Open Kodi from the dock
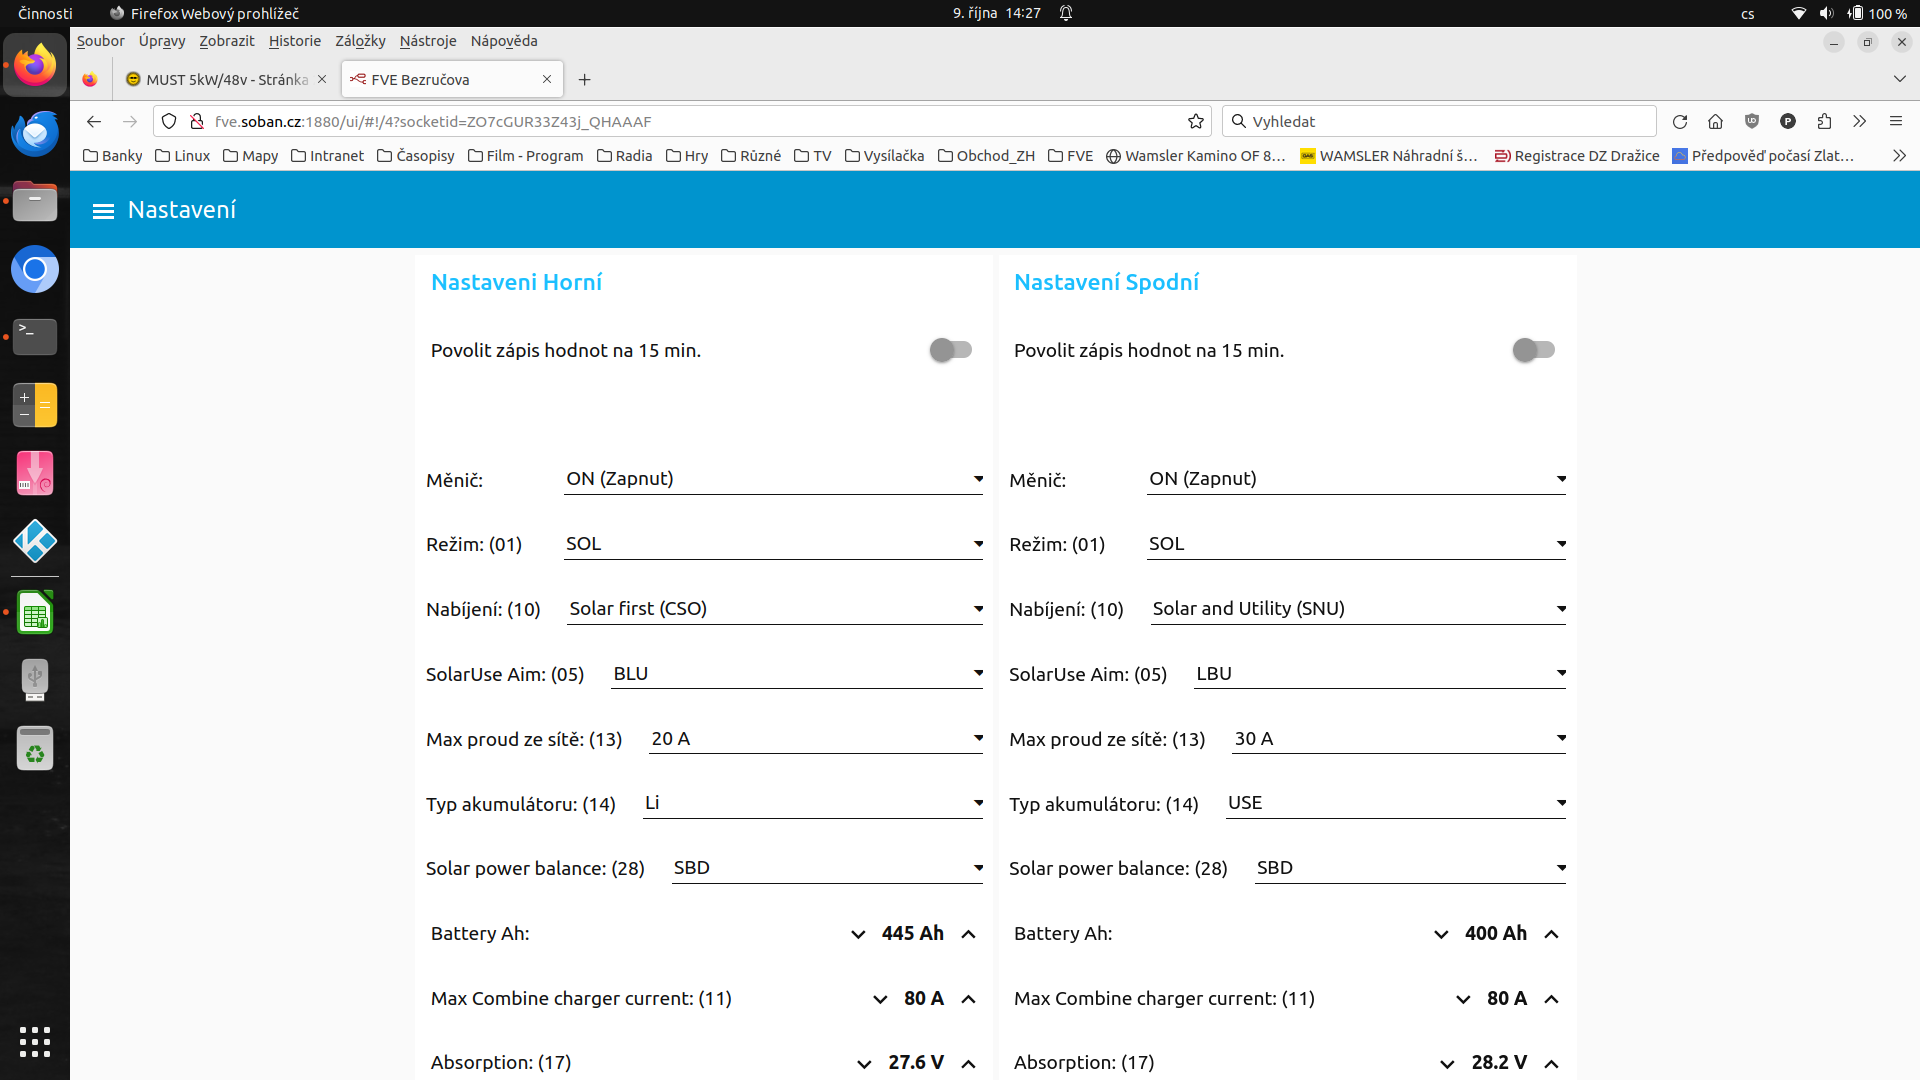This screenshot has height=1080, width=1920. (35, 541)
